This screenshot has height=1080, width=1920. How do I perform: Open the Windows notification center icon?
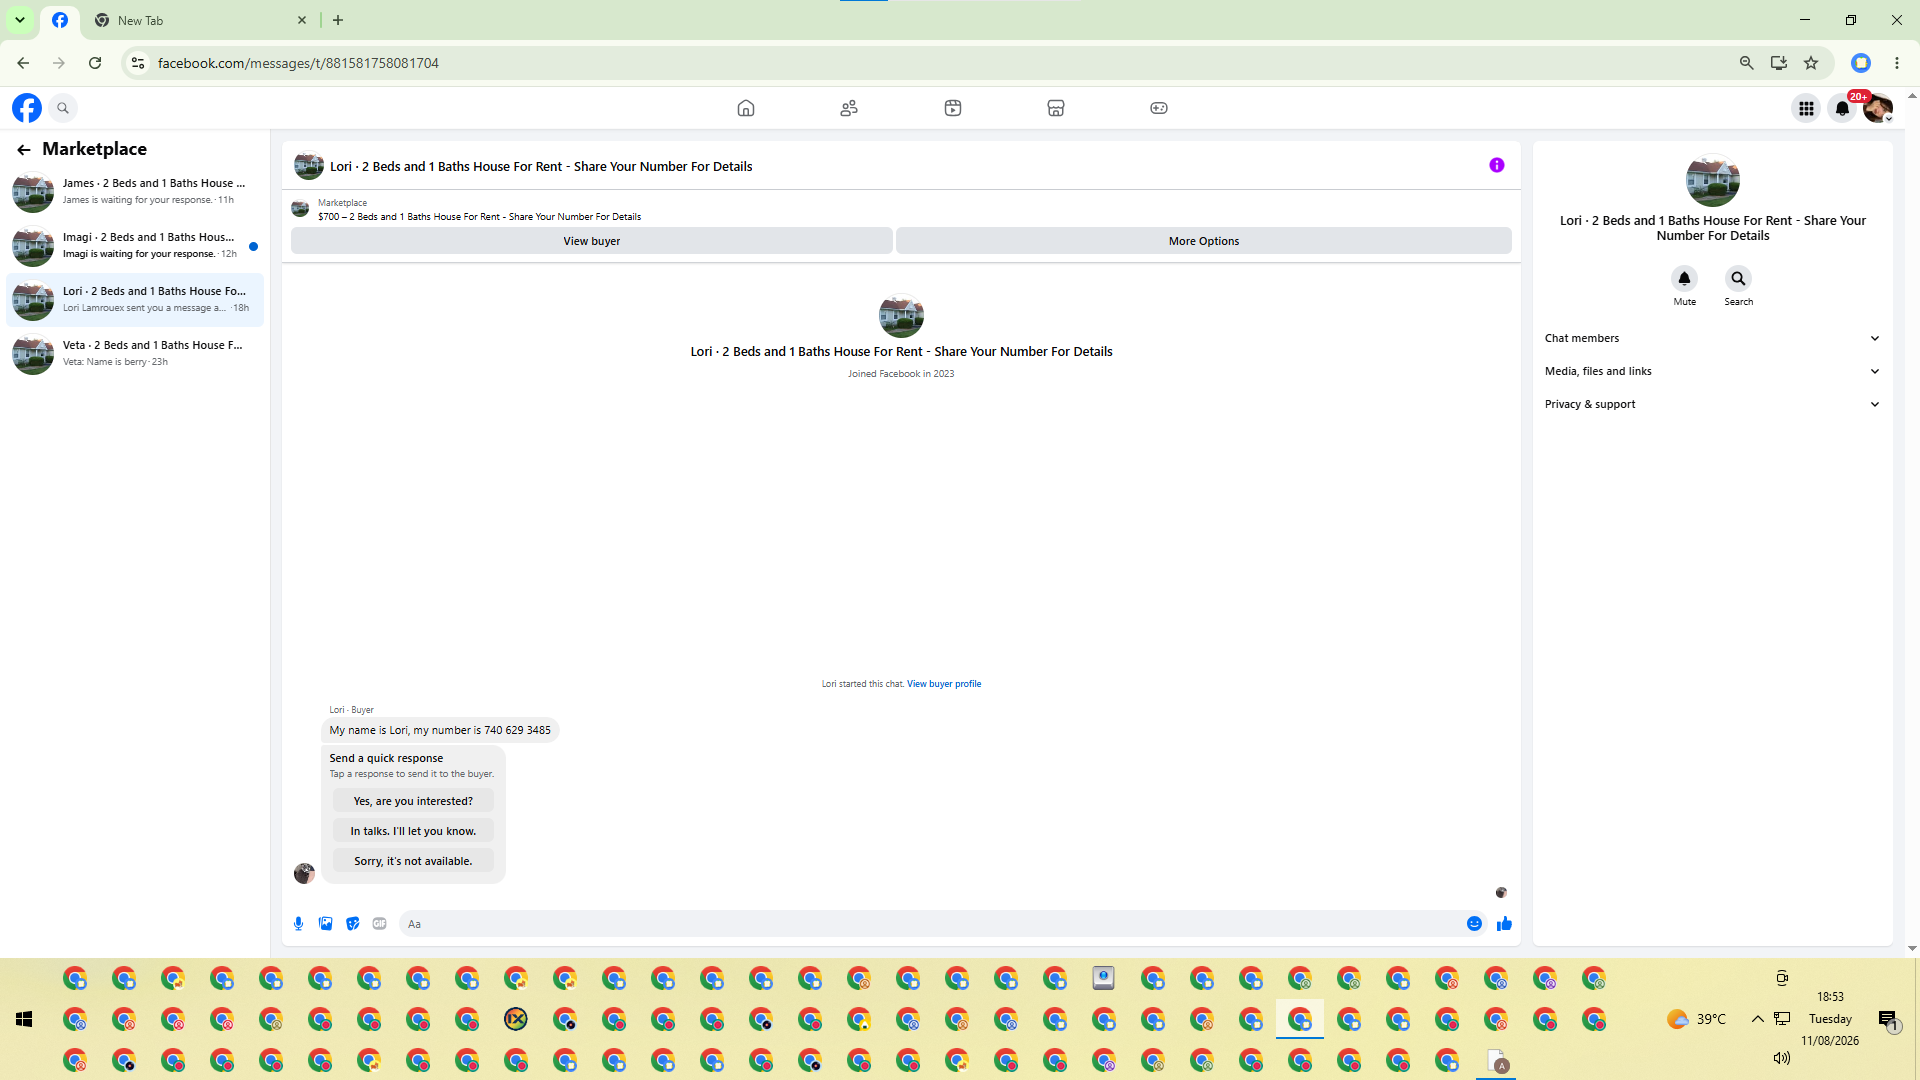point(1888,1020)
